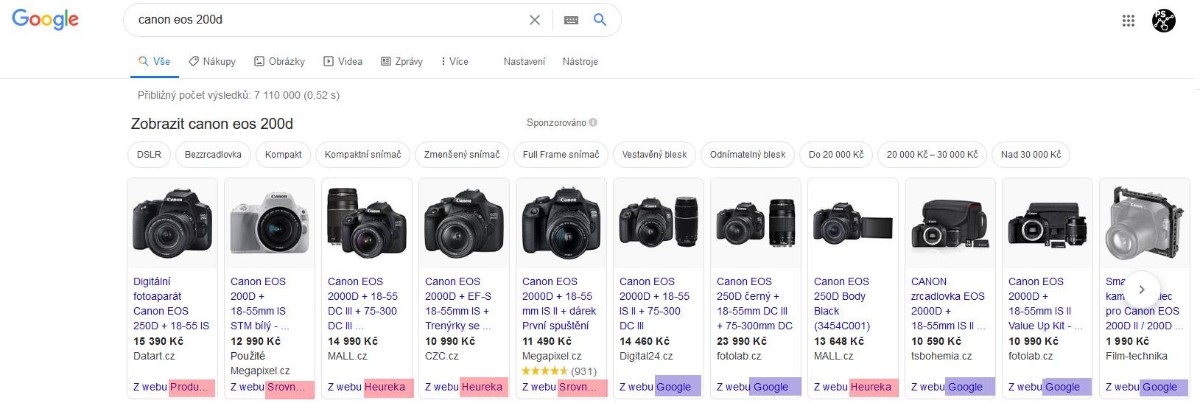This screenshot has width=1200, height=403.
Task: Open the Zprávy tab
Action: 401,61
